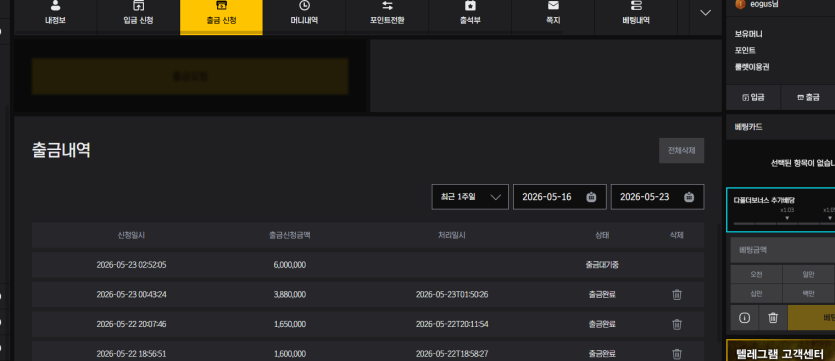Click the 상태 column header

tap(602, 235)
